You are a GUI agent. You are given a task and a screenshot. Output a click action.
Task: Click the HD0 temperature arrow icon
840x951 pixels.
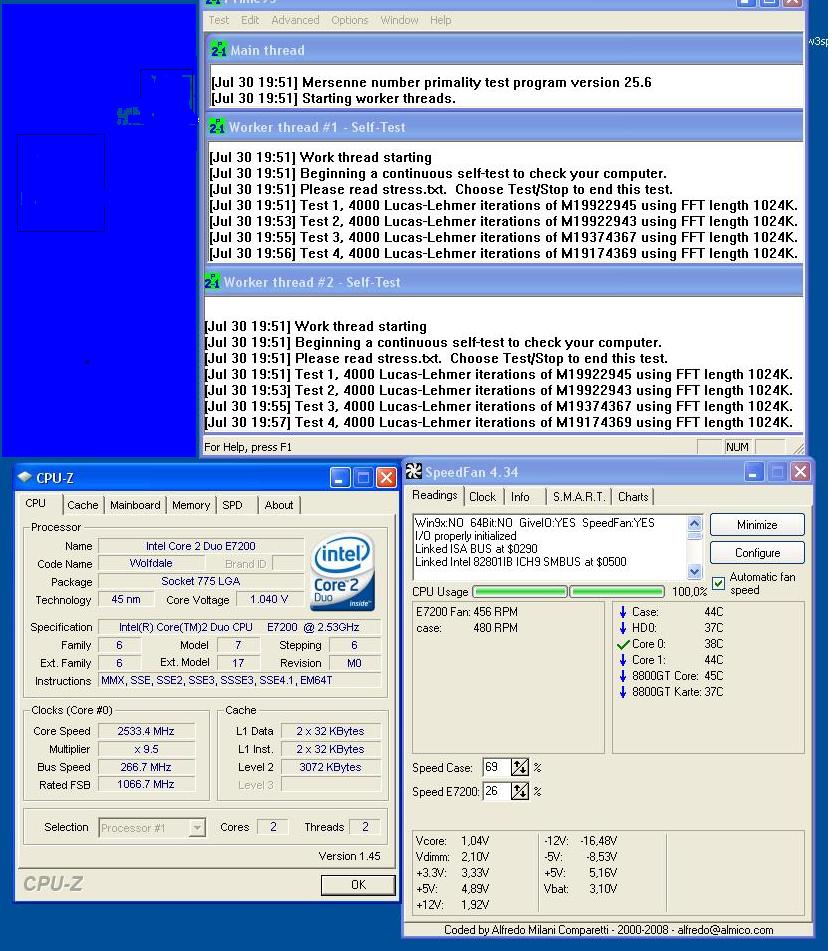[623, 628]
